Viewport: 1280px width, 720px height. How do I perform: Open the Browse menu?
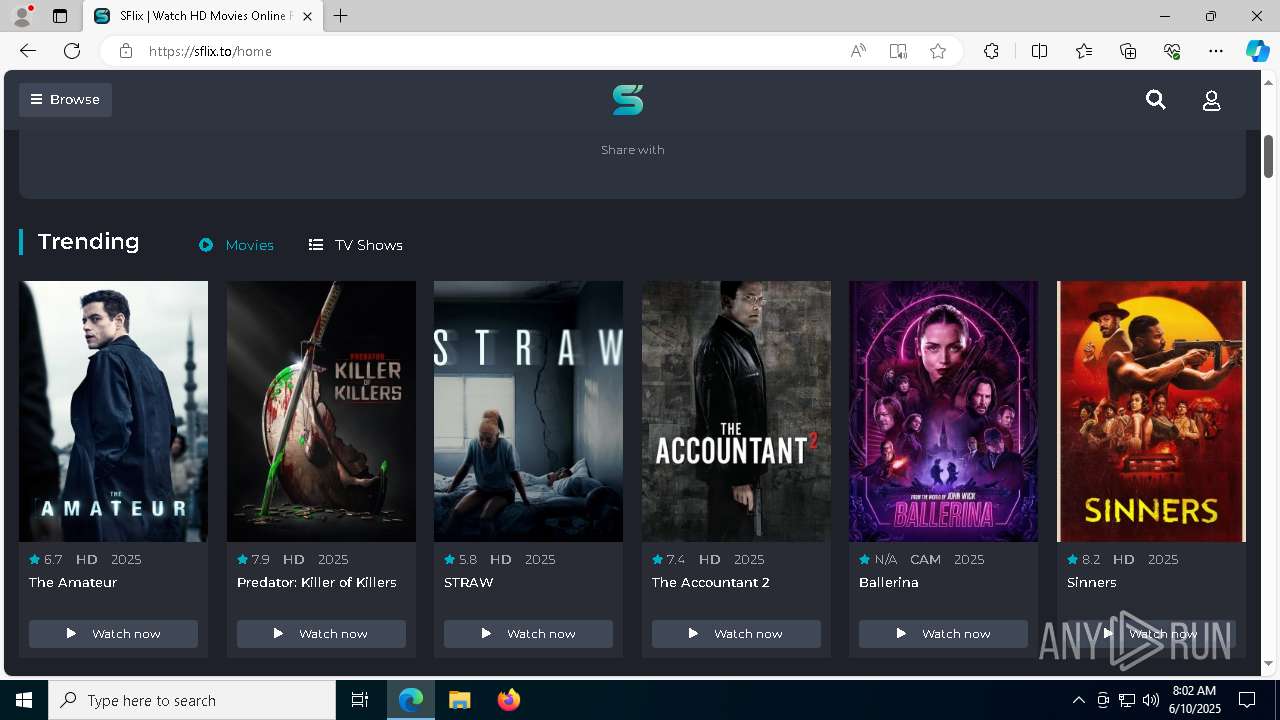tap(65, 100)
